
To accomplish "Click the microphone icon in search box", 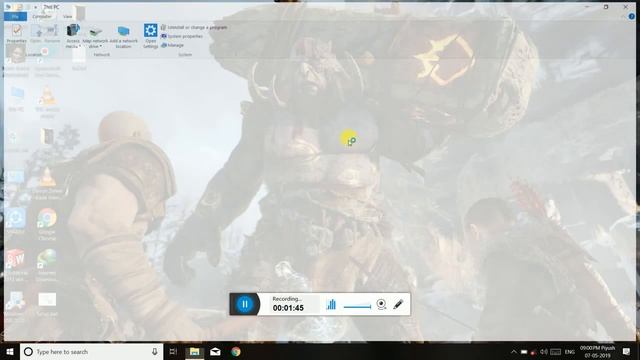I will pyautogui.click(x=155, y=351).
